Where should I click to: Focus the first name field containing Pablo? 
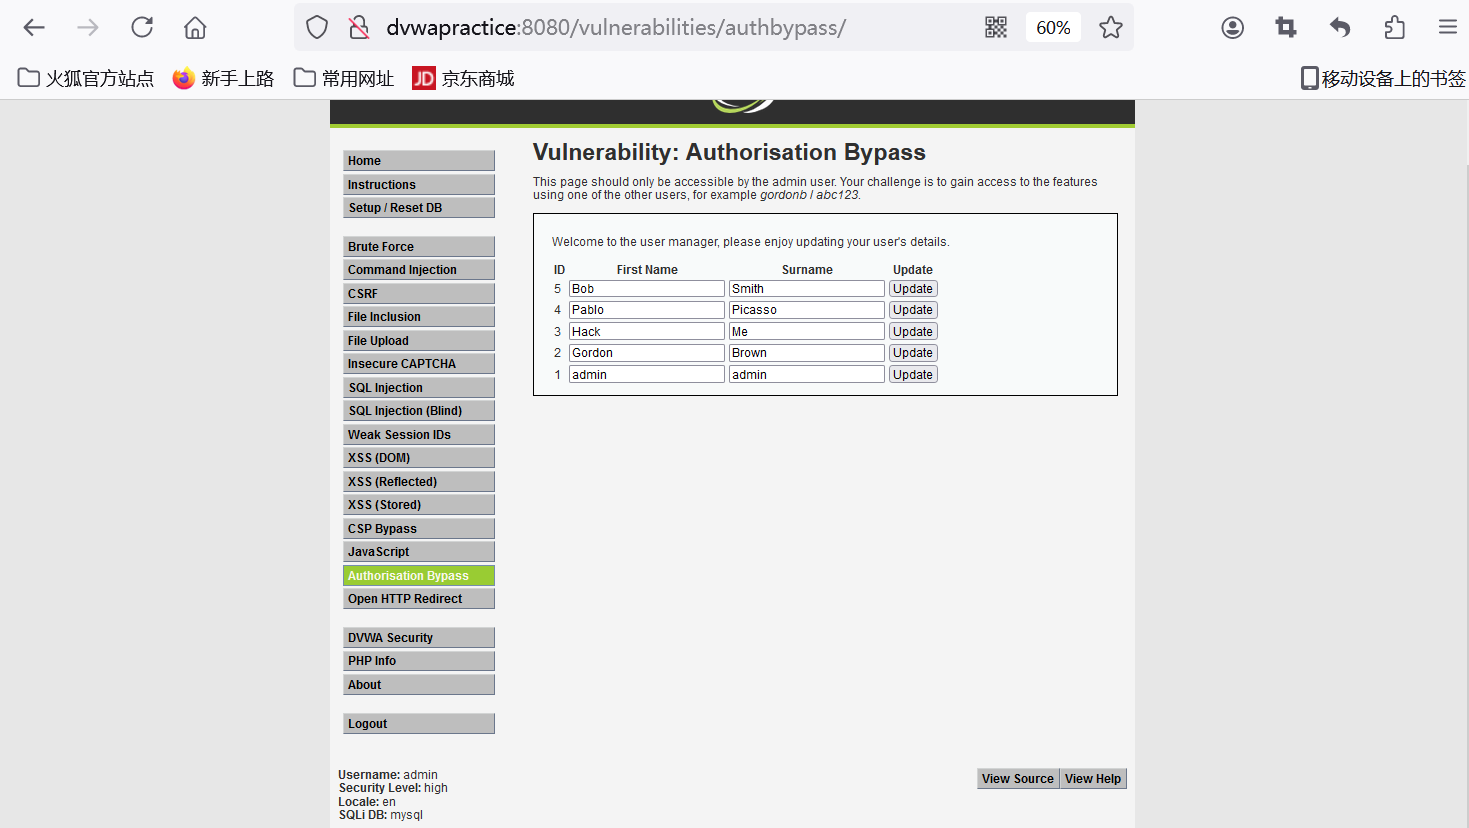647,310
